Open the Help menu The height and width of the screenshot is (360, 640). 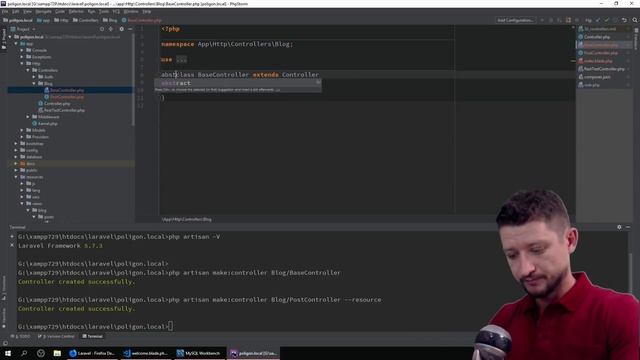pos(147,11)
